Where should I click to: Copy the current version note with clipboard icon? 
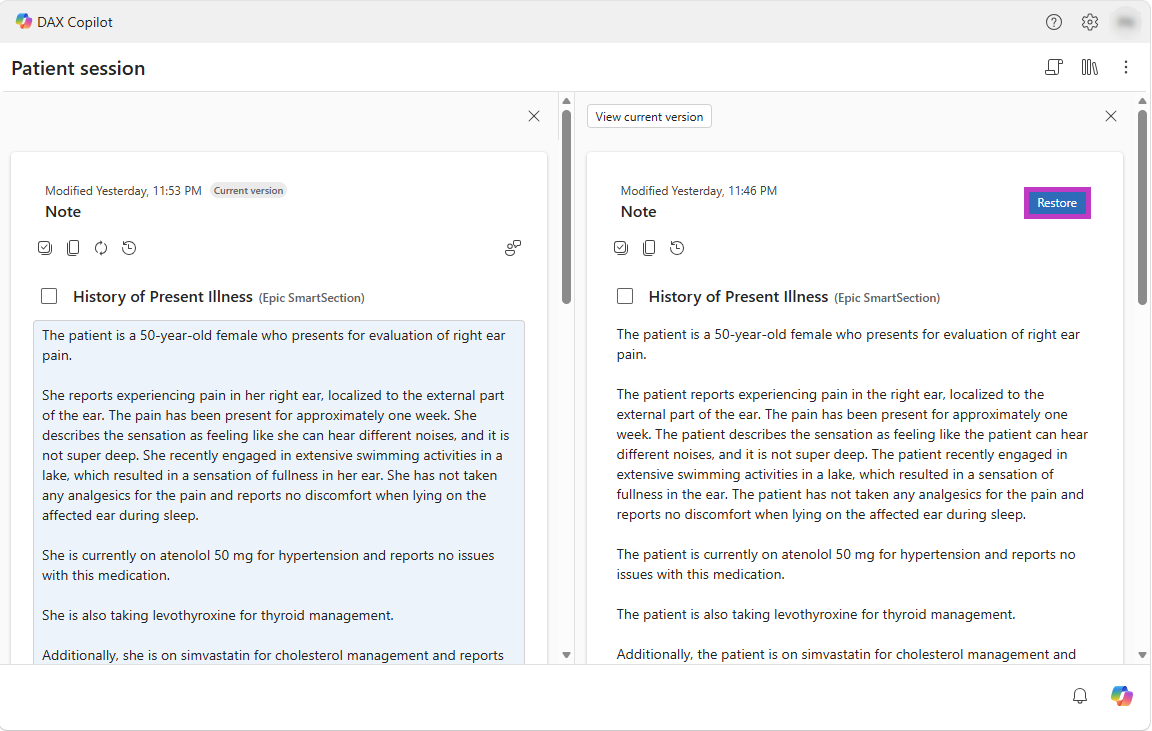tap(73, 248)
